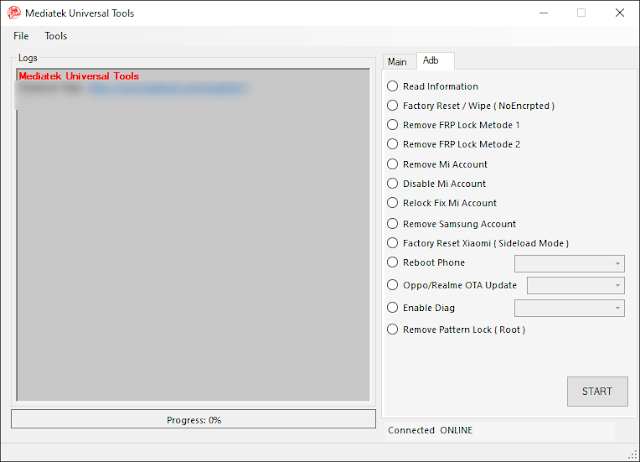Click the blurred link in the Logs panel
Screen dimensions: 640x462
(x=168, y=89)
